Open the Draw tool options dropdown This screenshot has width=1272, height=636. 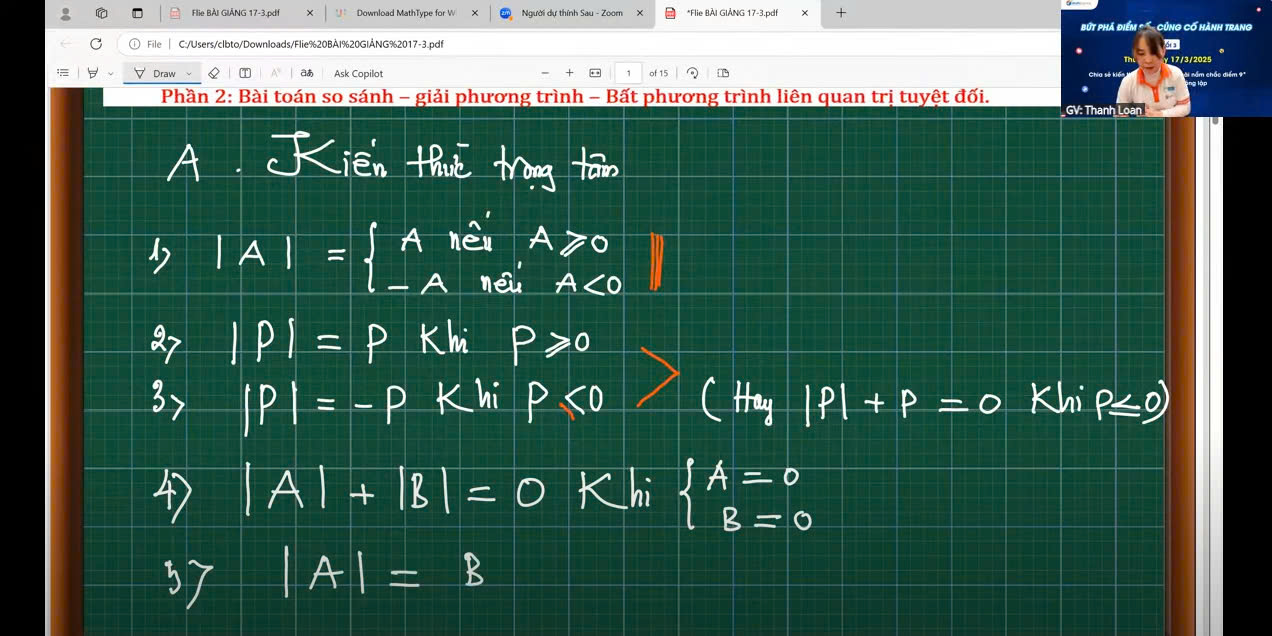tap(189, 73)
